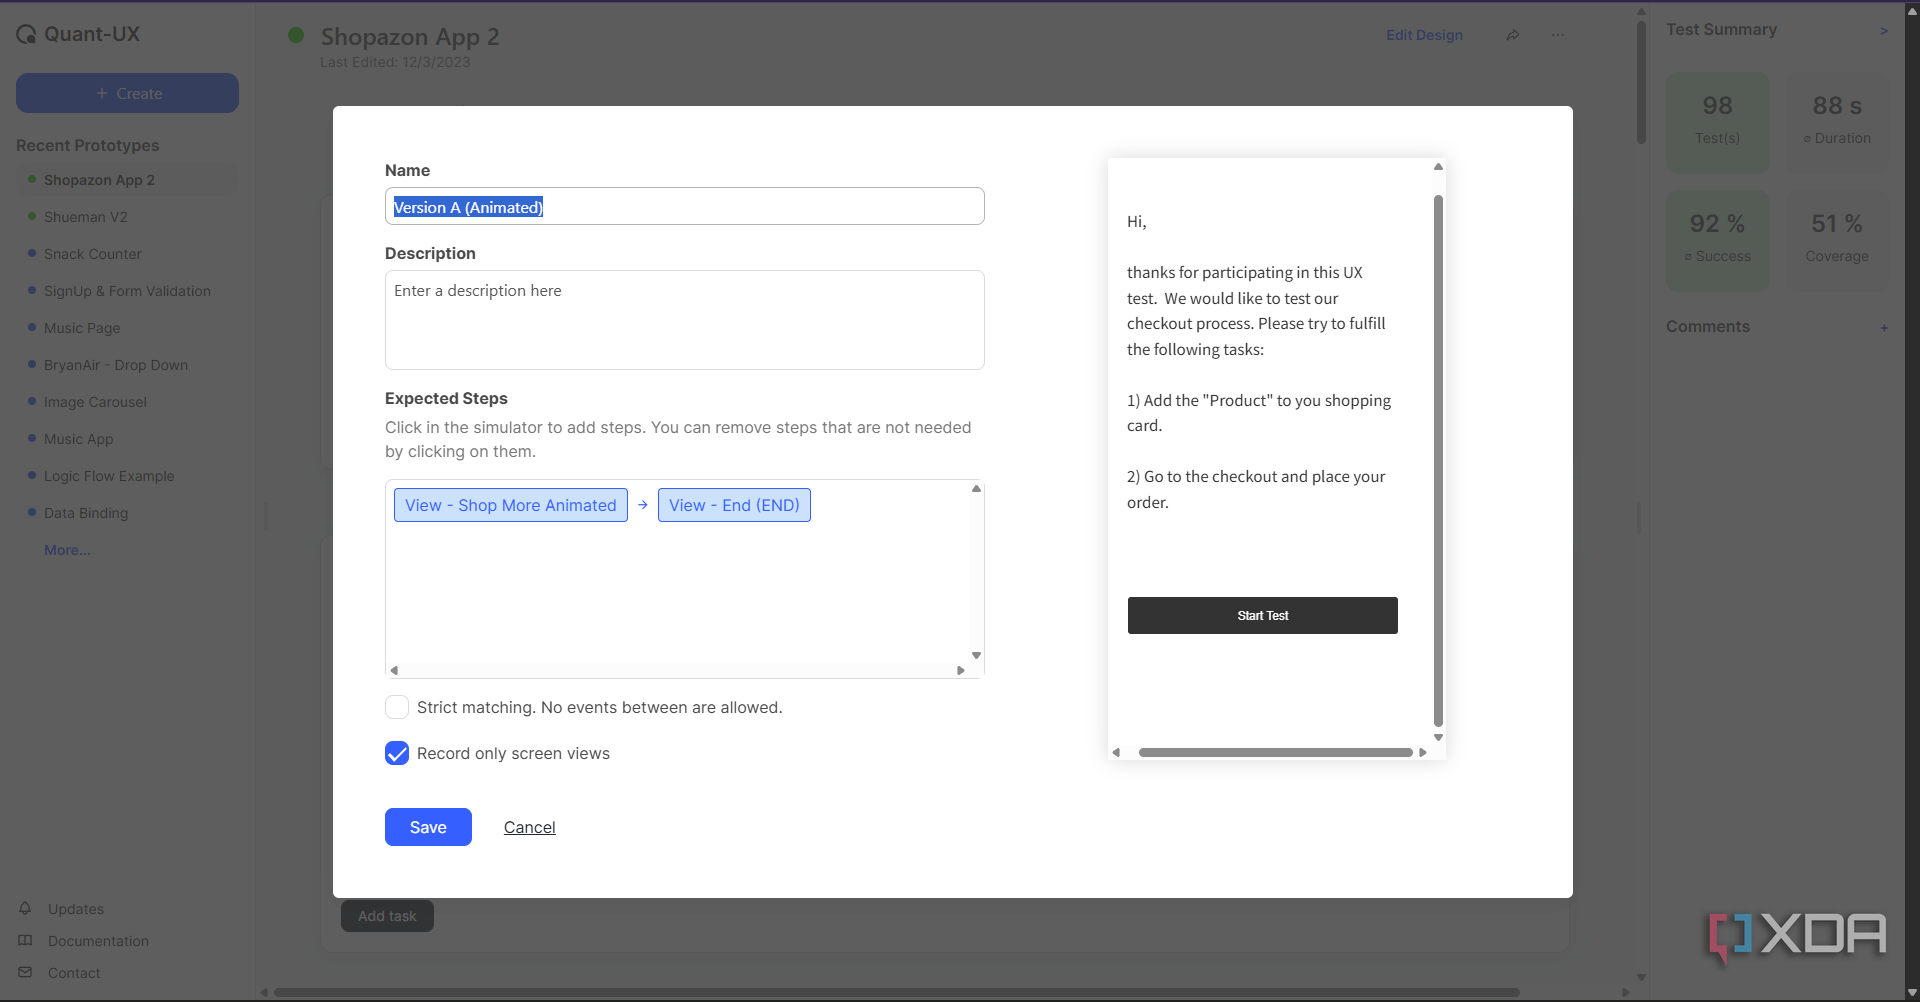Show more prototypes via More link
This screenshot has height=1002, width=1920.
point(67,550)
